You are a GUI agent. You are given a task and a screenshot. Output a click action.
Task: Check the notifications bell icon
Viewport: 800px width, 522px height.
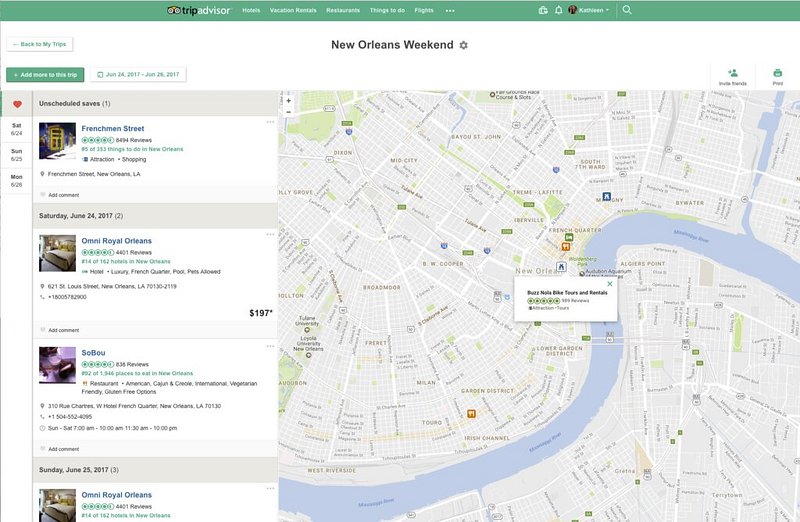(558, 10)
